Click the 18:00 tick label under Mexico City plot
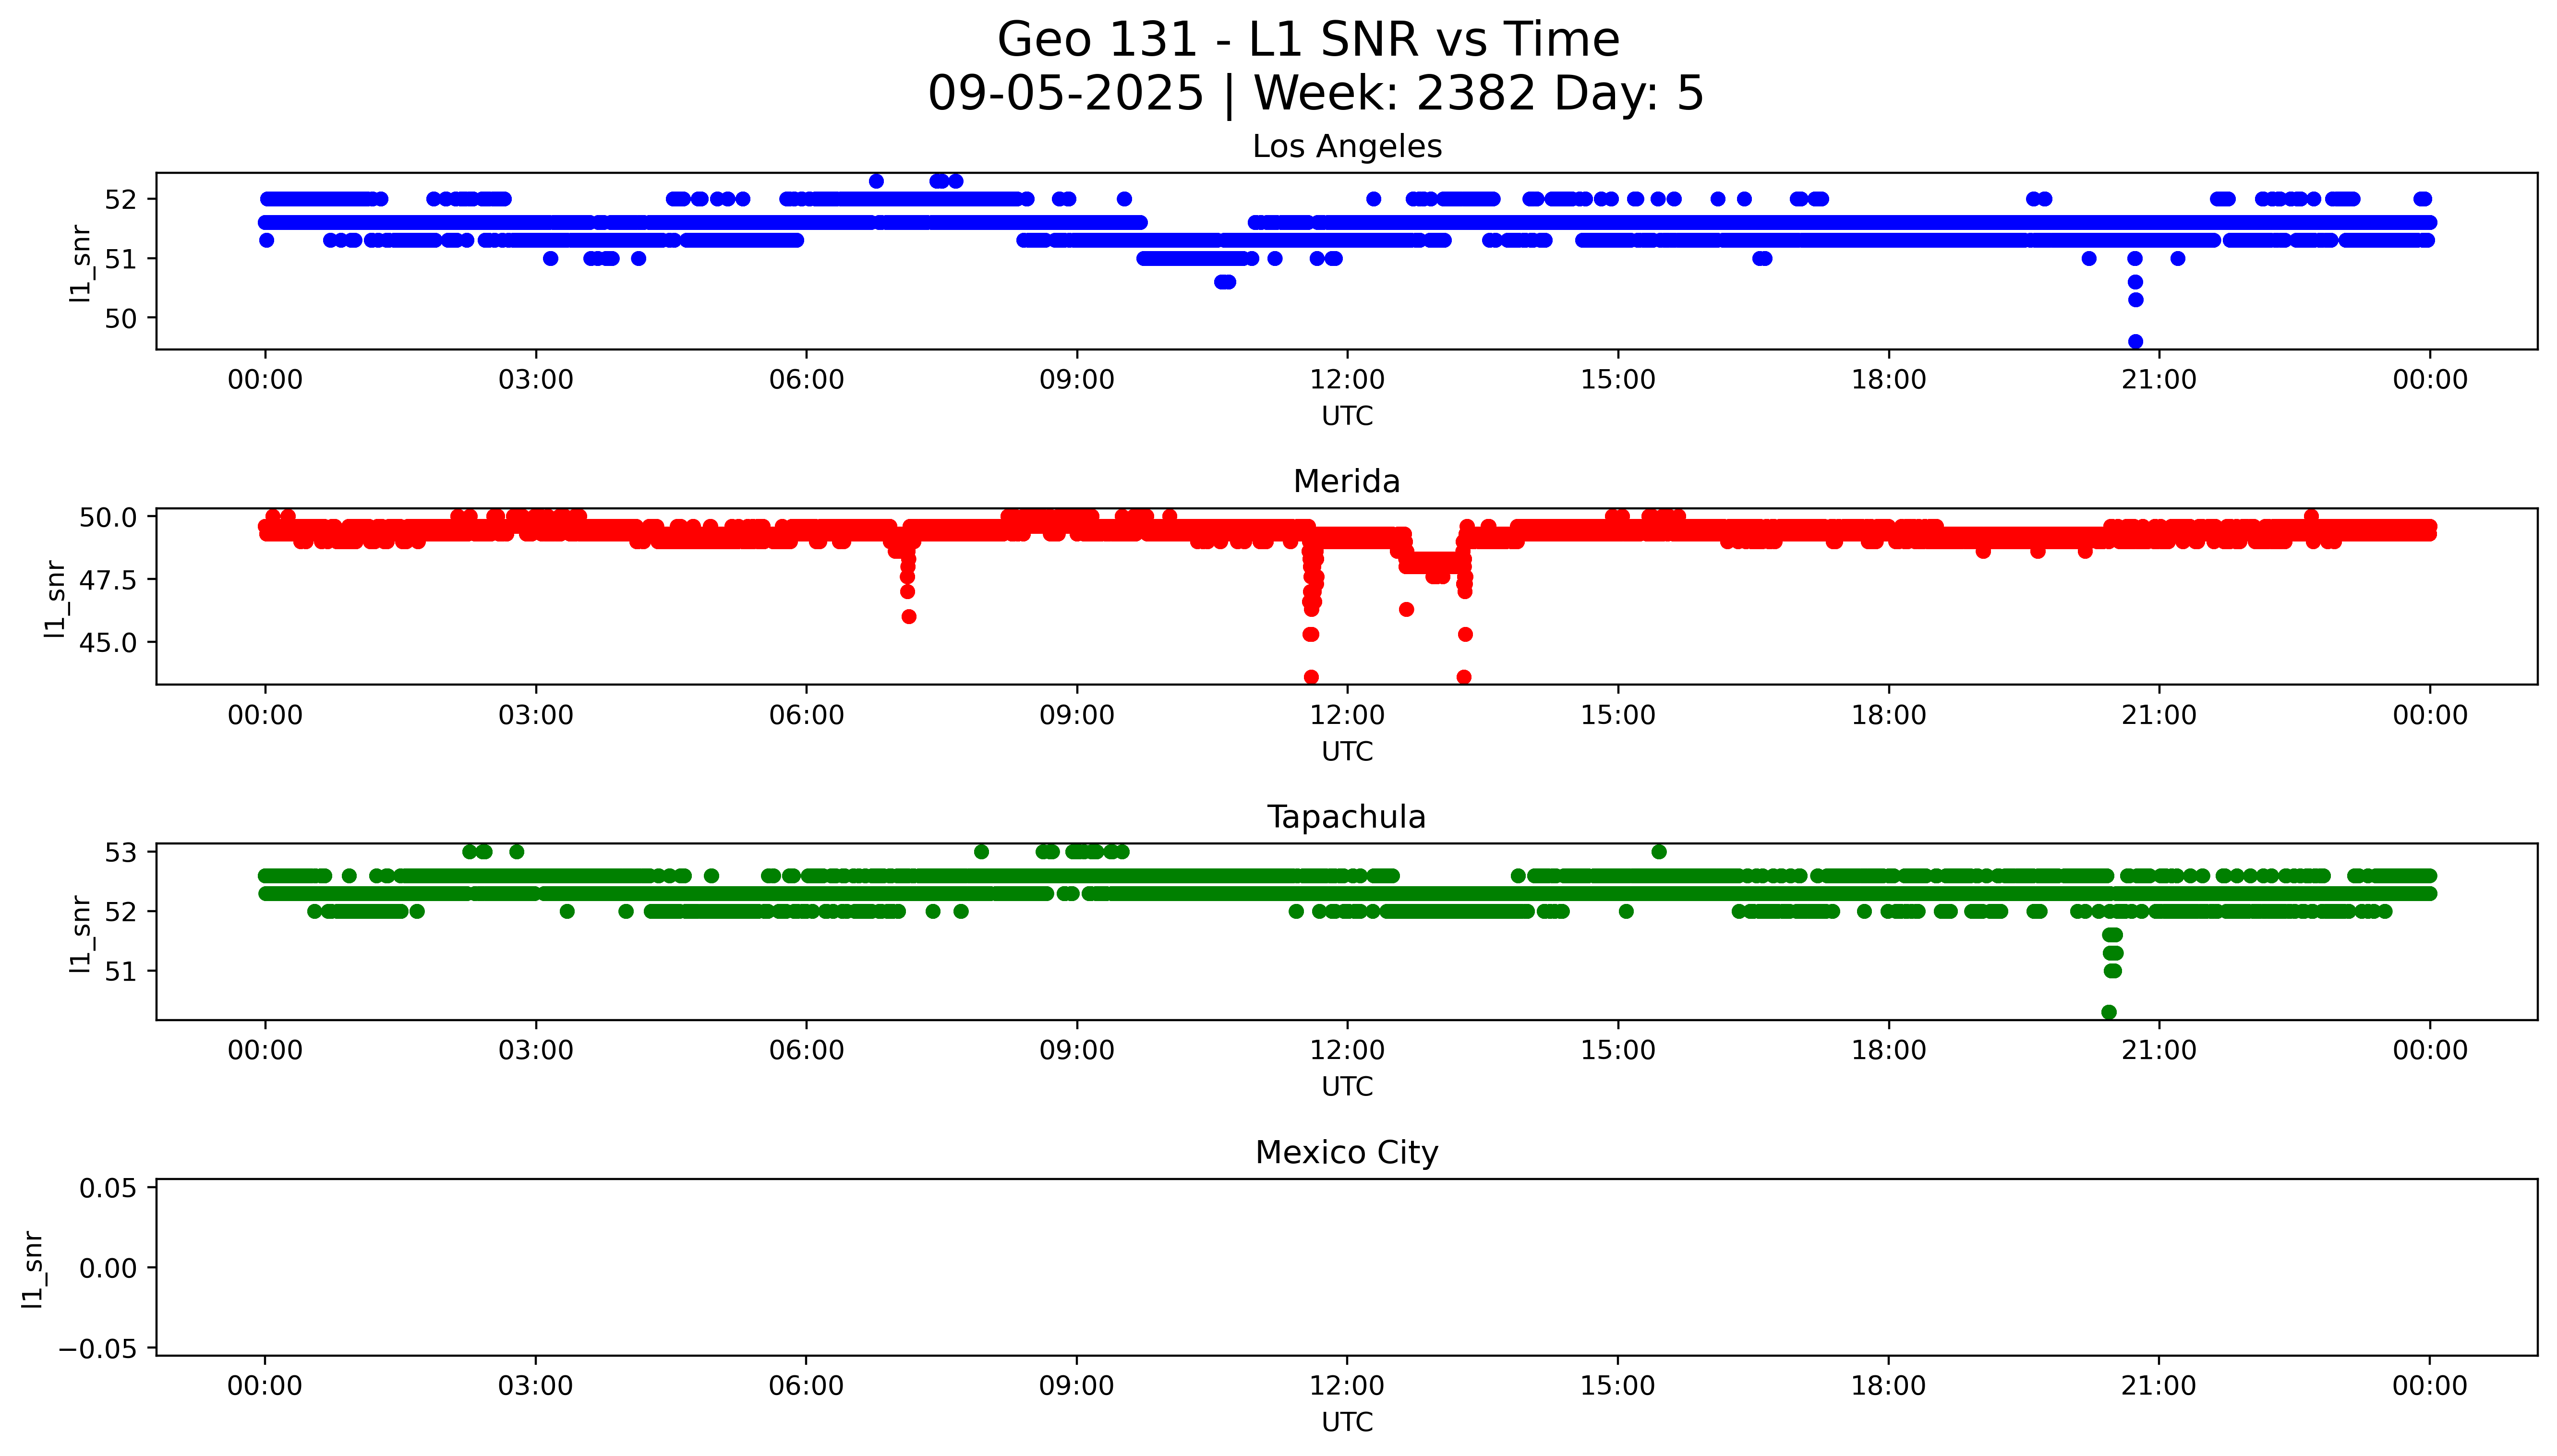 (1888, 1386)
